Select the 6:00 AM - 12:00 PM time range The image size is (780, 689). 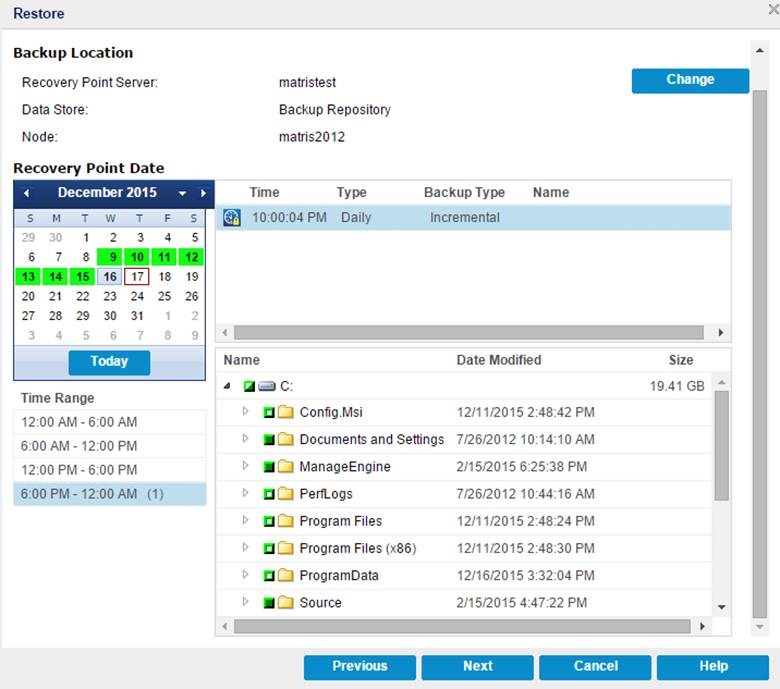(110, 446)
